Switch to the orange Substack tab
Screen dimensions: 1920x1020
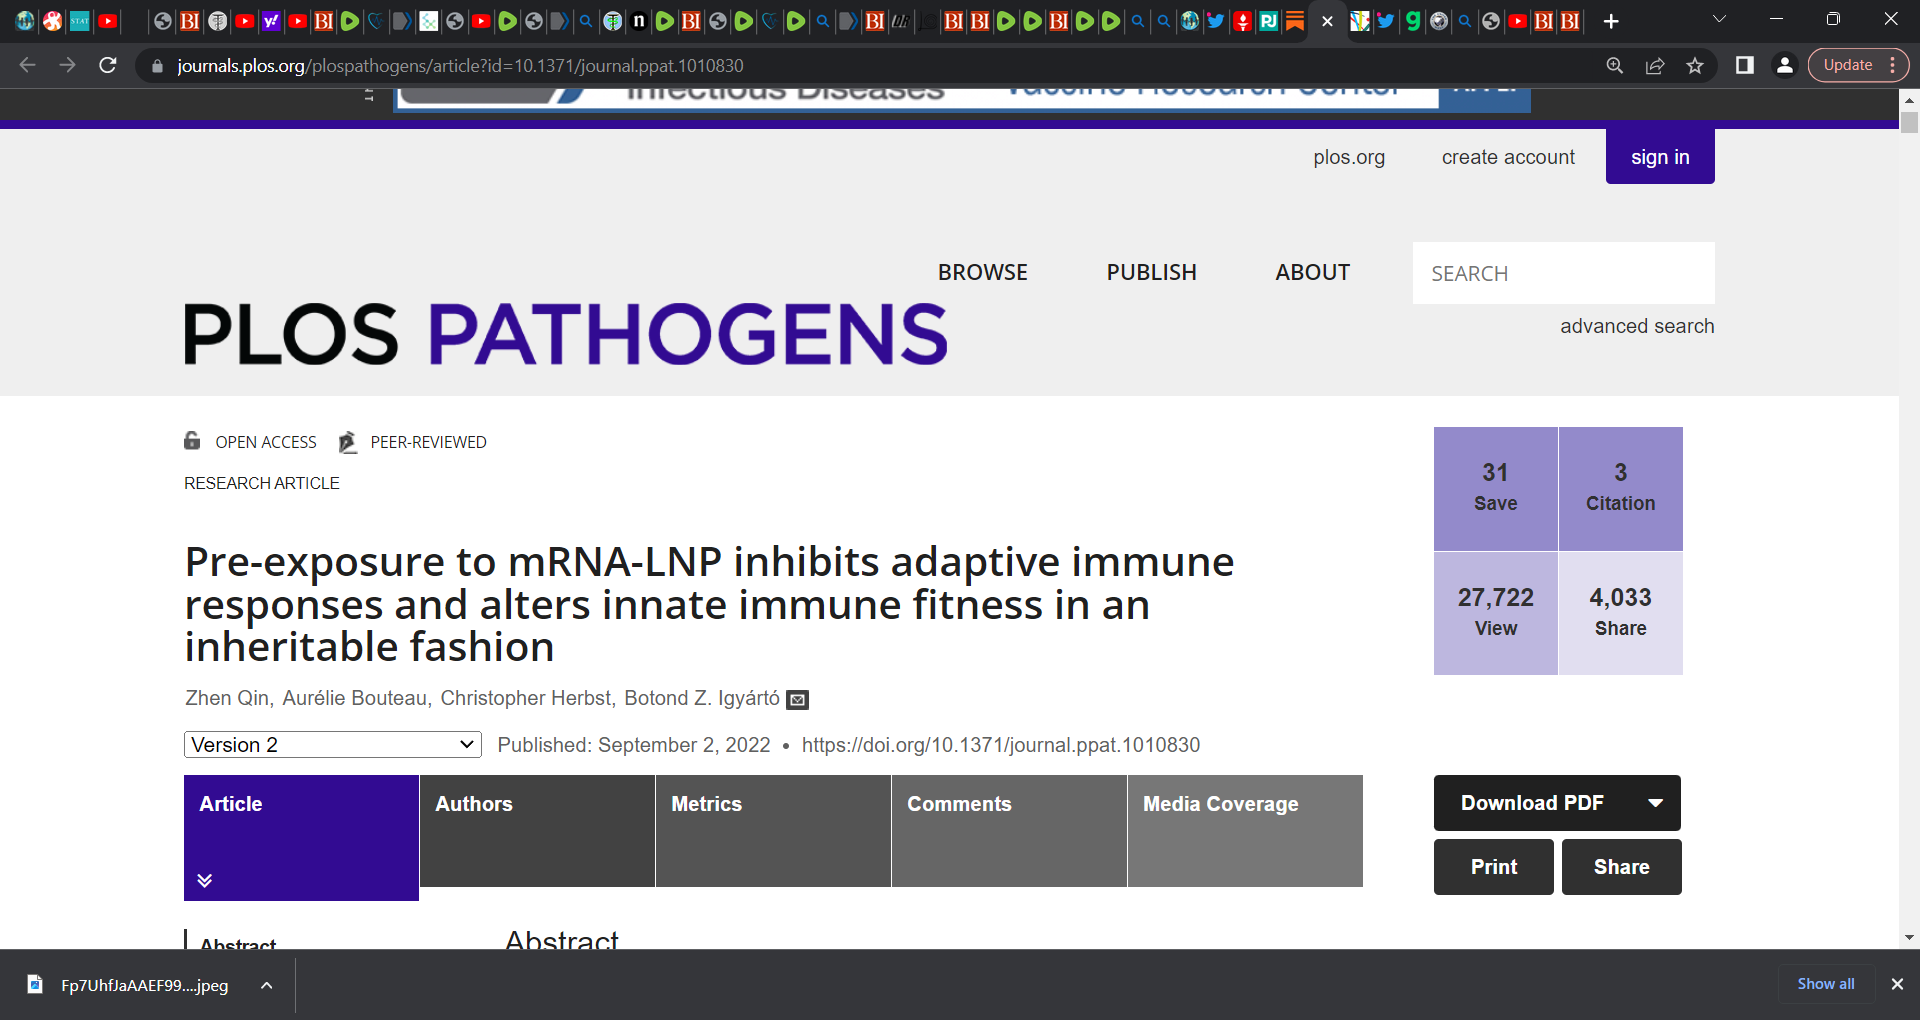click(x=1295, y=21)
